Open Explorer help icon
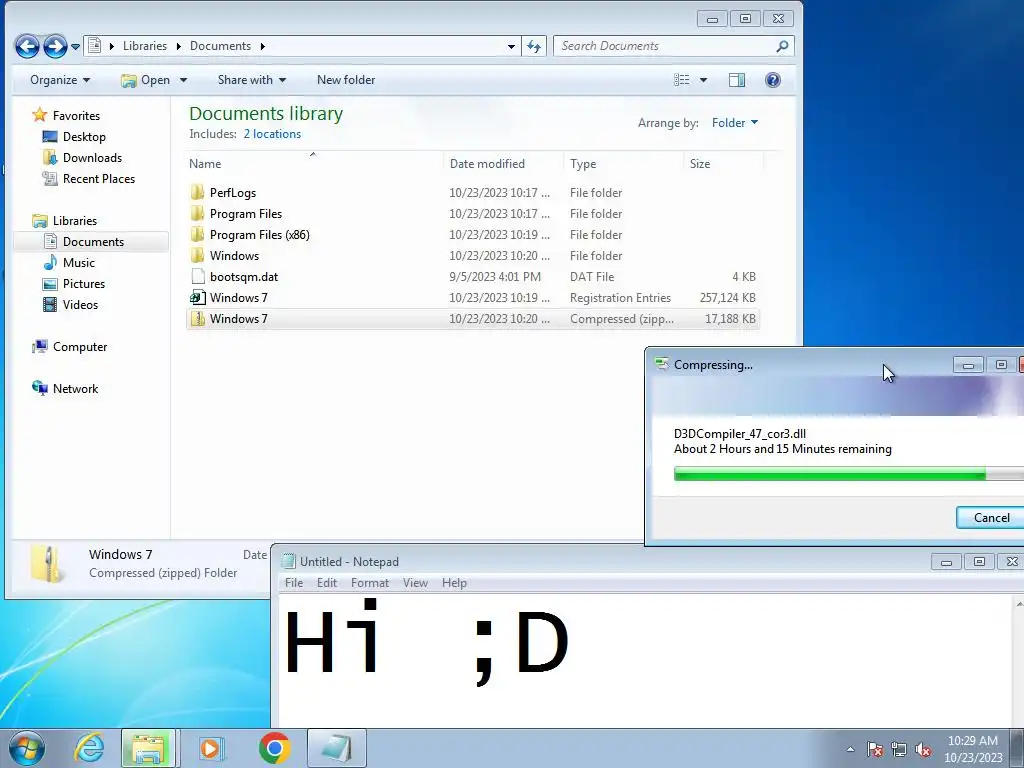This screenshot has width=1024, height=768. 773,80
